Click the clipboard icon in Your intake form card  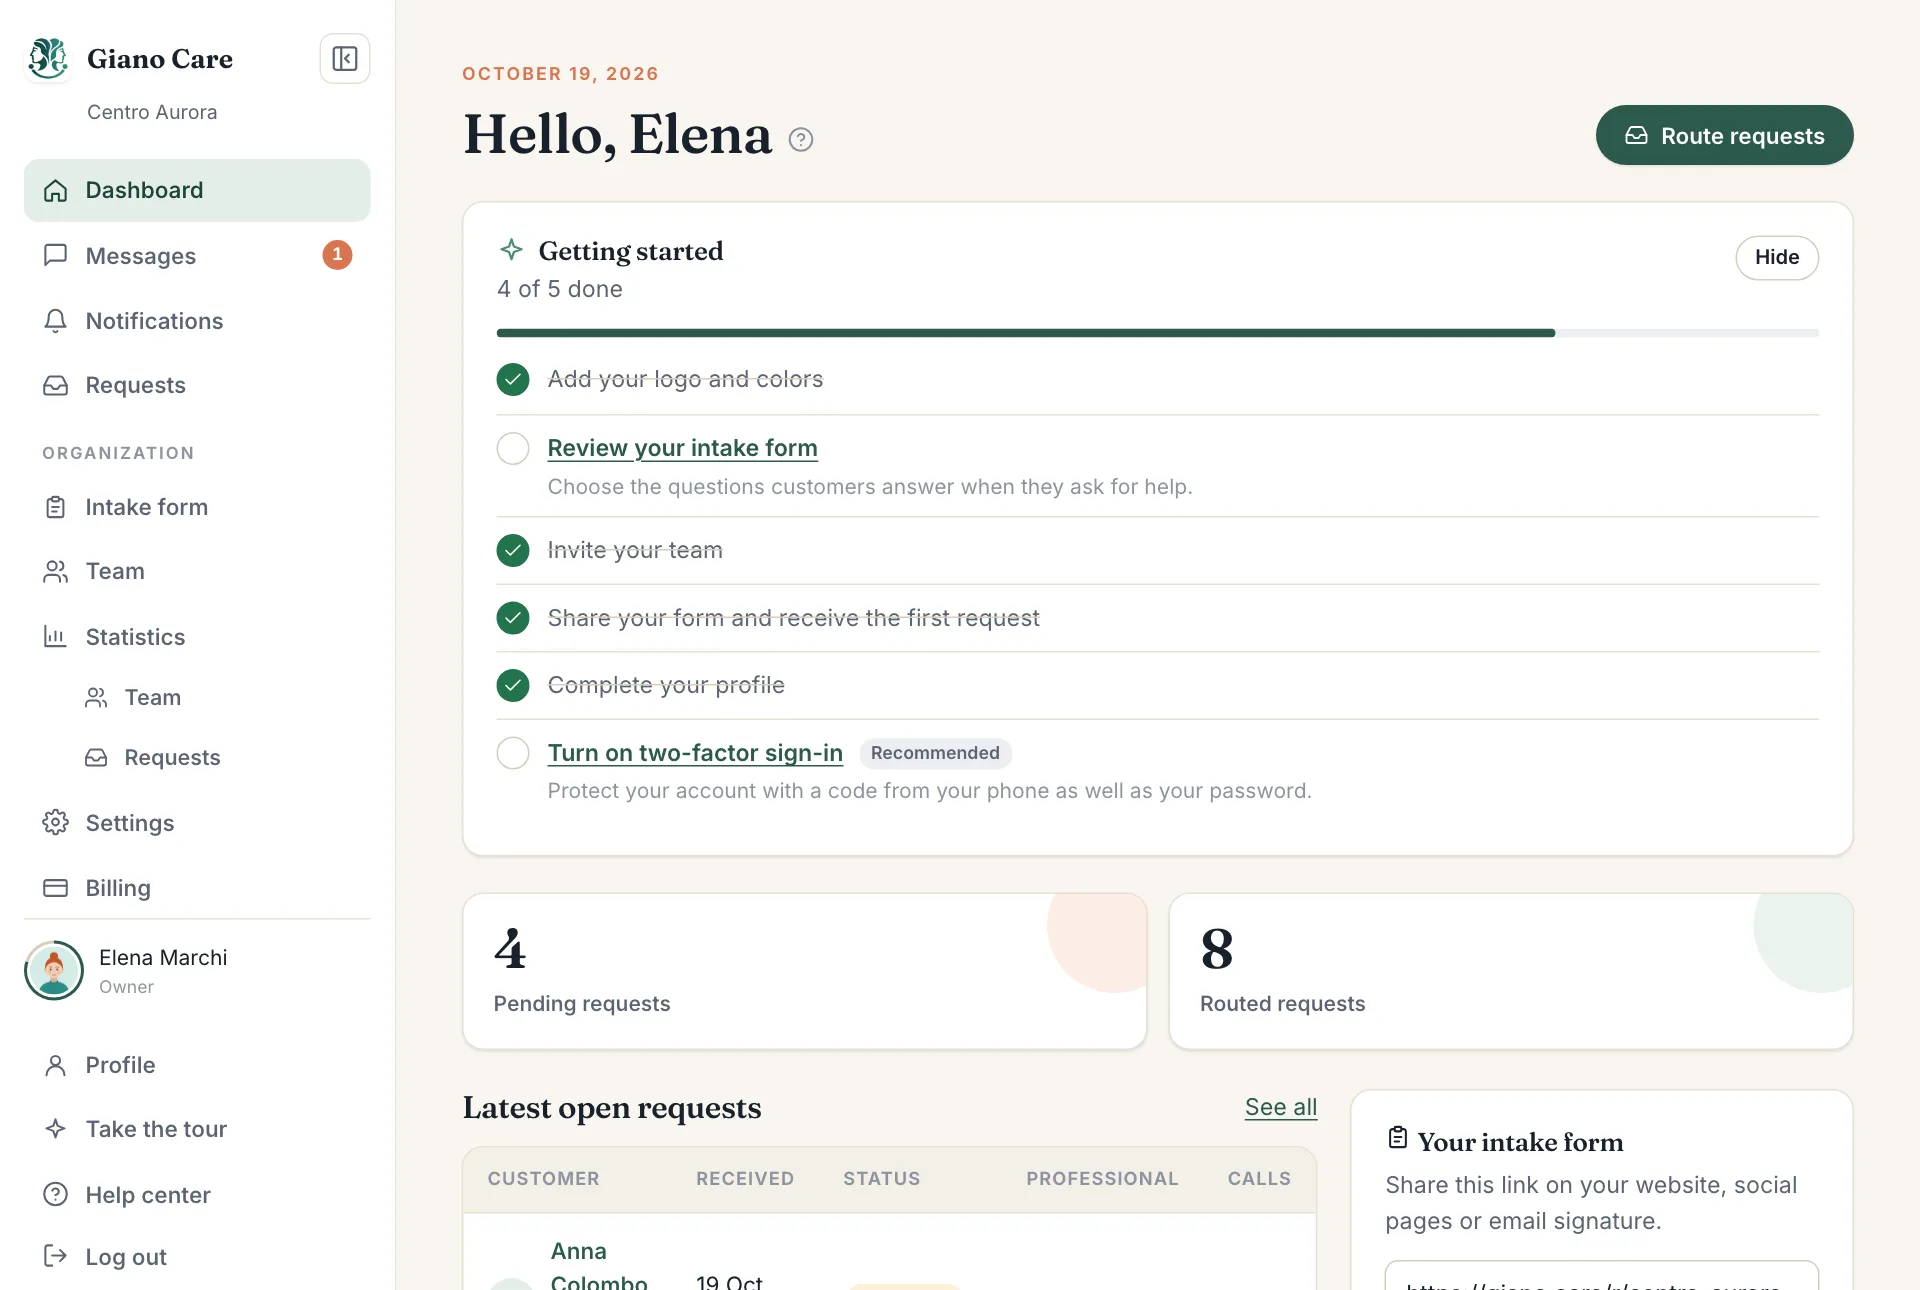click(1398, 1138)
